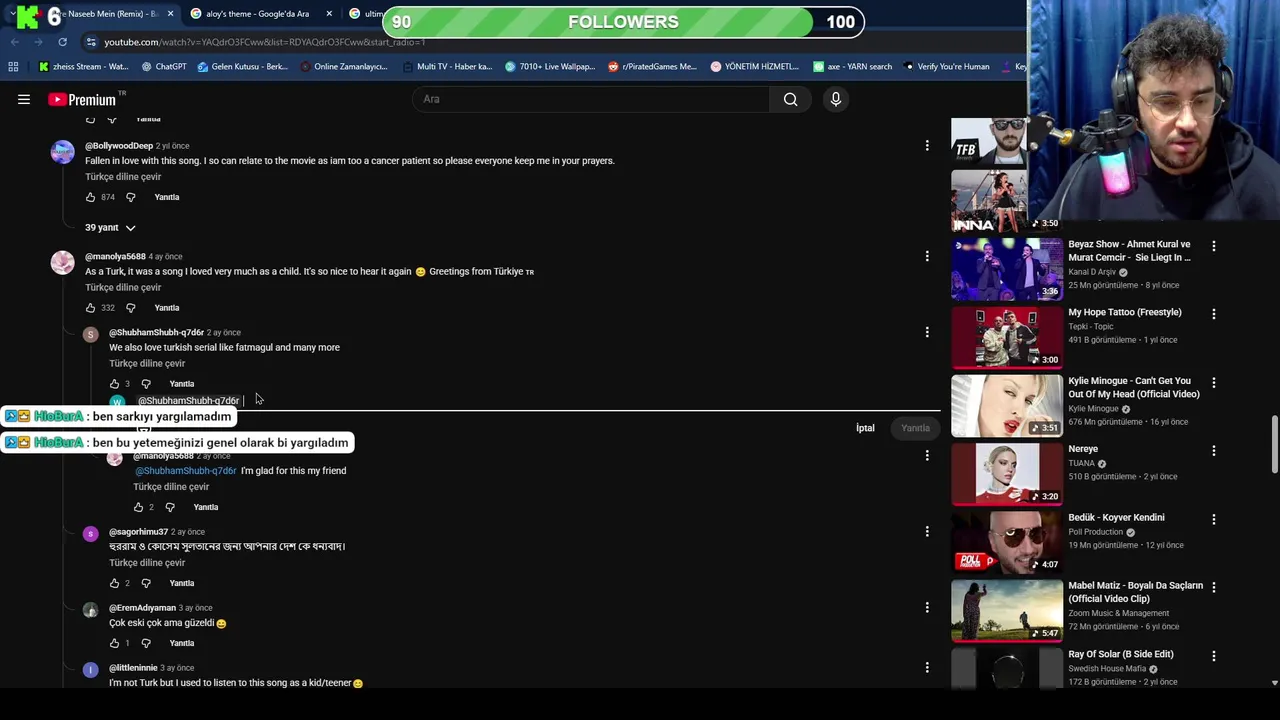Open more options for Kylie Minogue video
Image resolution: width=1280 pixels, height=720 pixels.
pos(1214,383)
